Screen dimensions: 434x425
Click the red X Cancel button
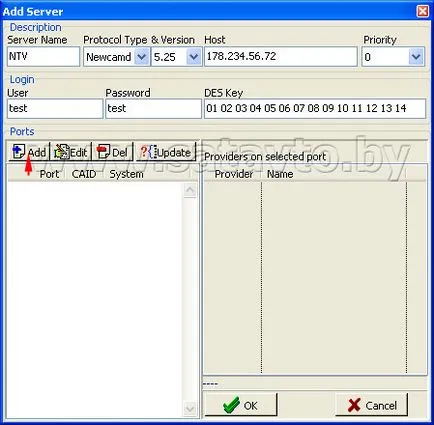[371, 405]
